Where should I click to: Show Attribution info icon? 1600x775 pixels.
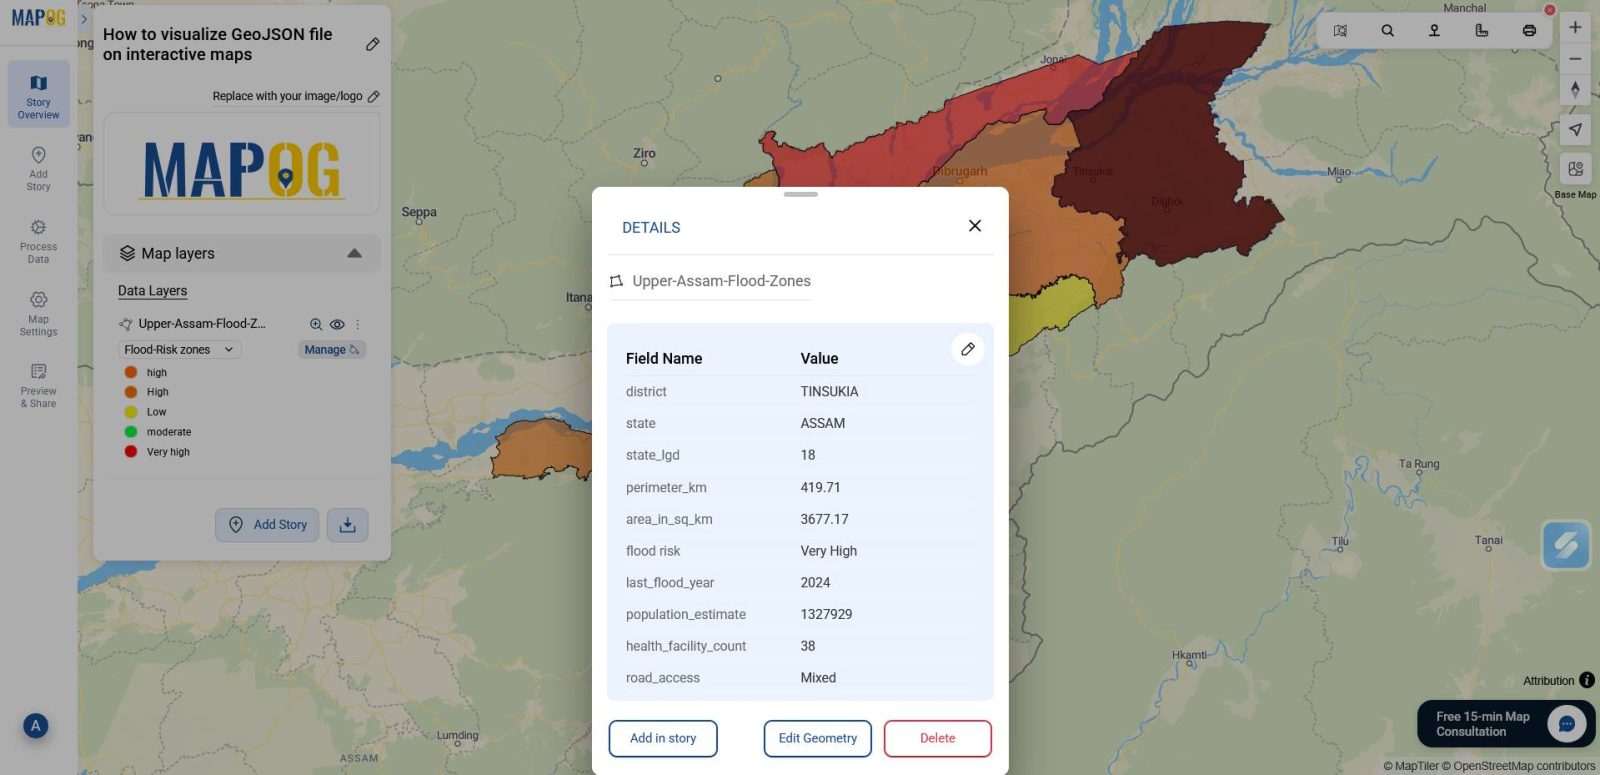tap(1587, 680)
